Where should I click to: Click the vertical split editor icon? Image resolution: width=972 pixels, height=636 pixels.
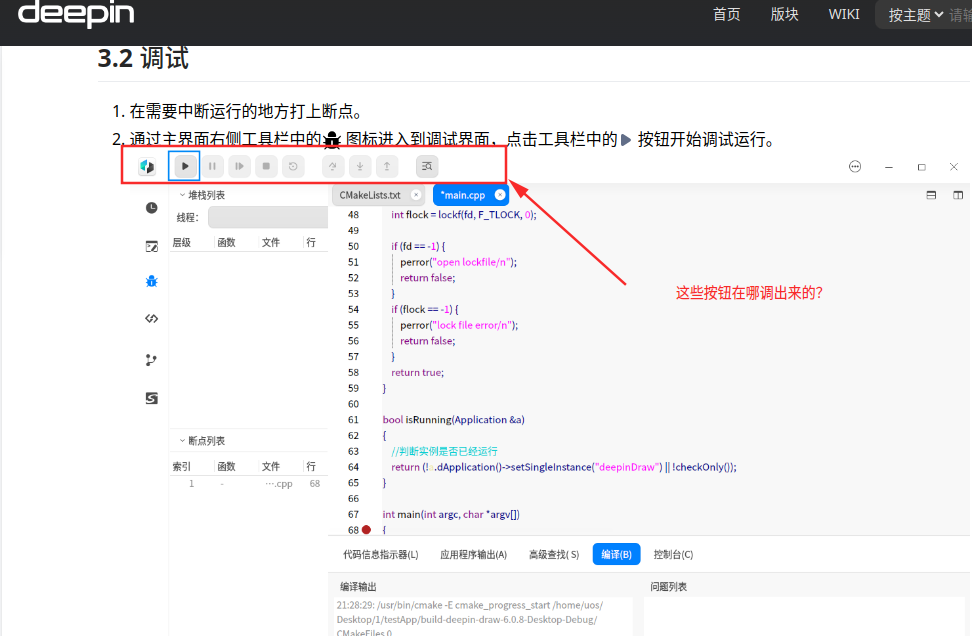(958, 195)
